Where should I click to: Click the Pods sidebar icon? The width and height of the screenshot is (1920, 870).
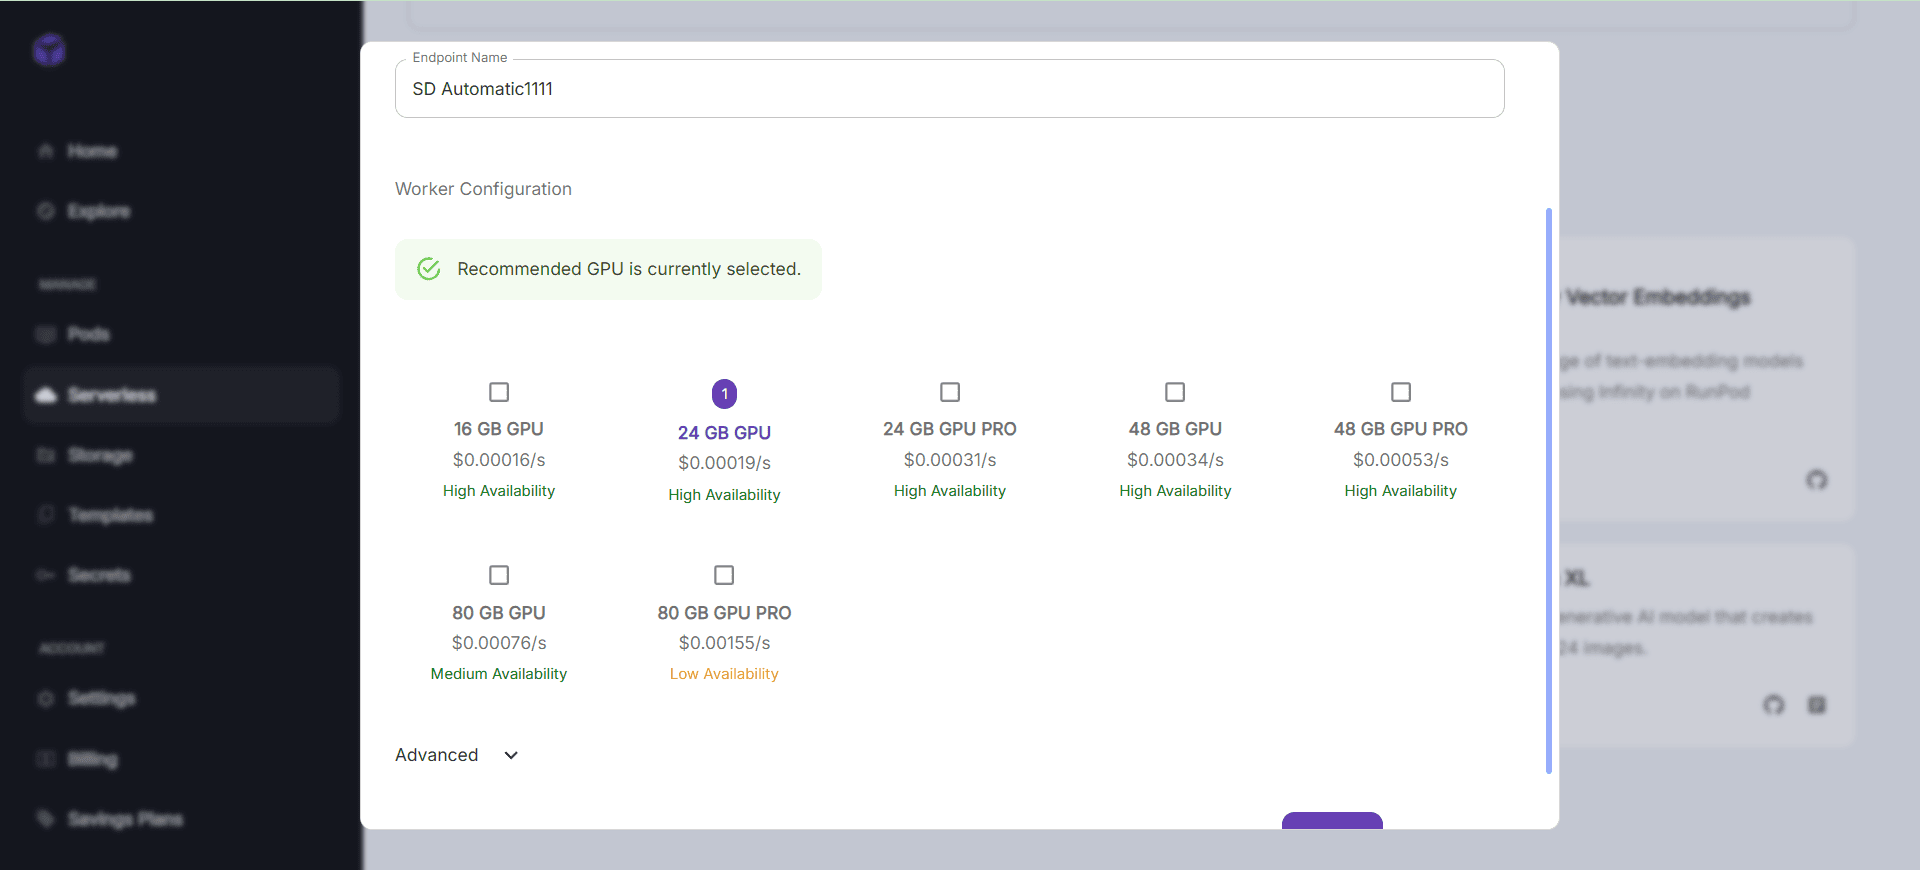pos(46,334)
